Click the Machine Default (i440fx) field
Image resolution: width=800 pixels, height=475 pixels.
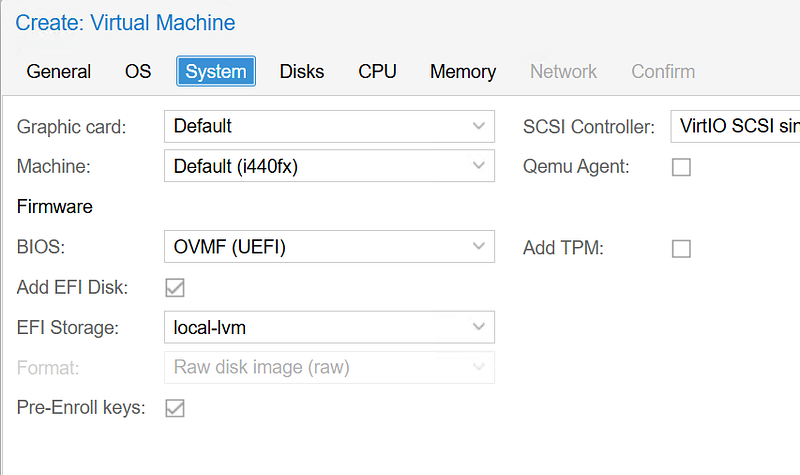(x=312, y=167)
